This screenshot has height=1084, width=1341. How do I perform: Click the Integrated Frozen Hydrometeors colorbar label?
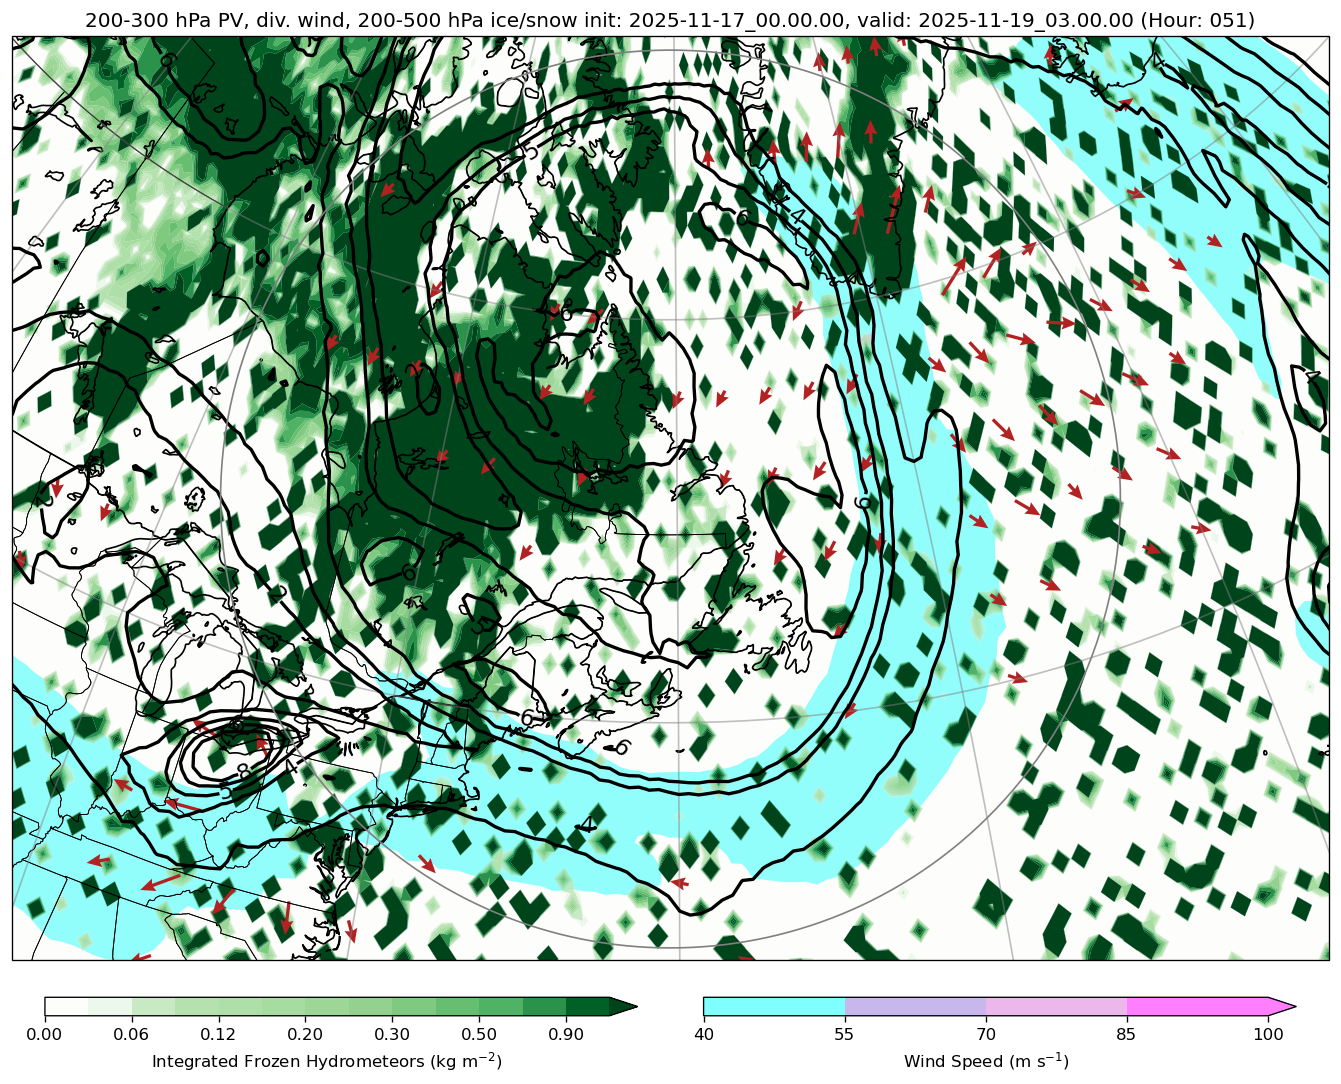[327, 1061]
